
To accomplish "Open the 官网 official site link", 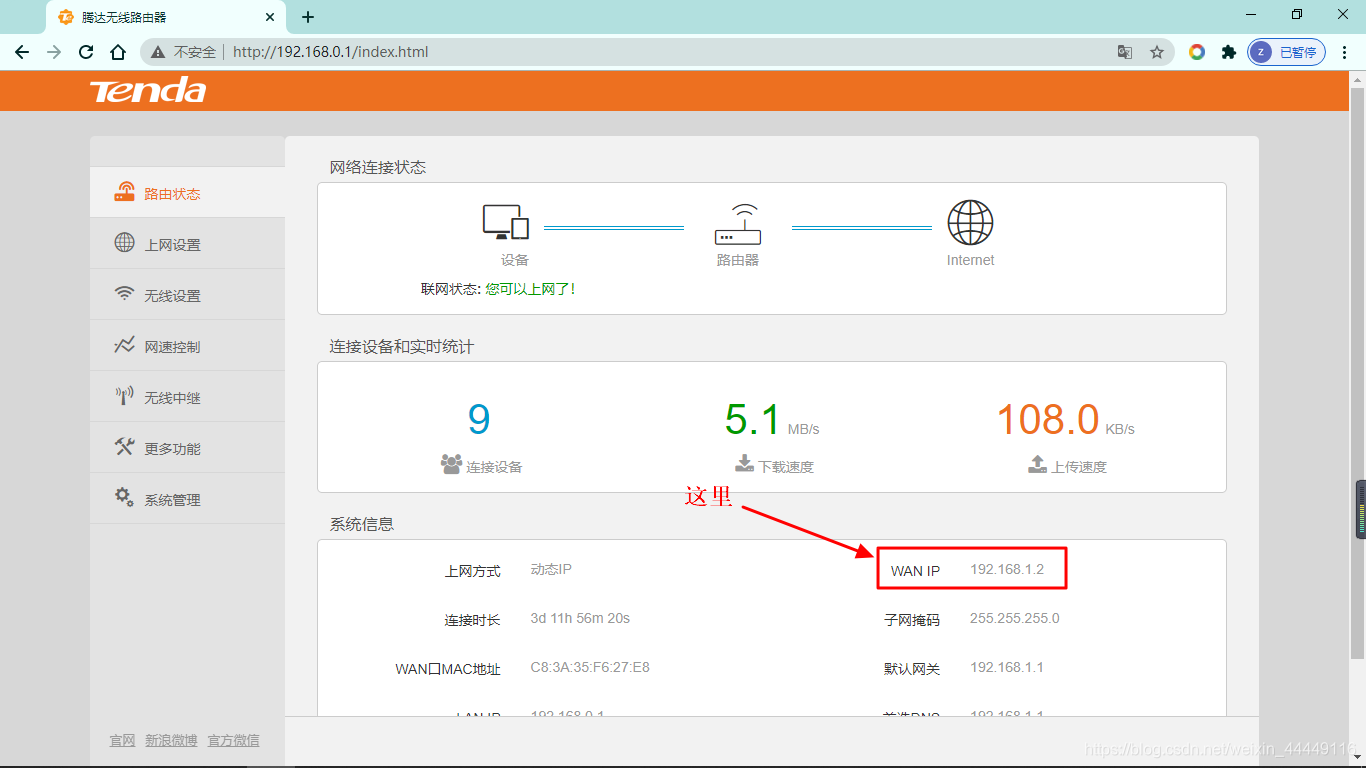I will [122, 740].
